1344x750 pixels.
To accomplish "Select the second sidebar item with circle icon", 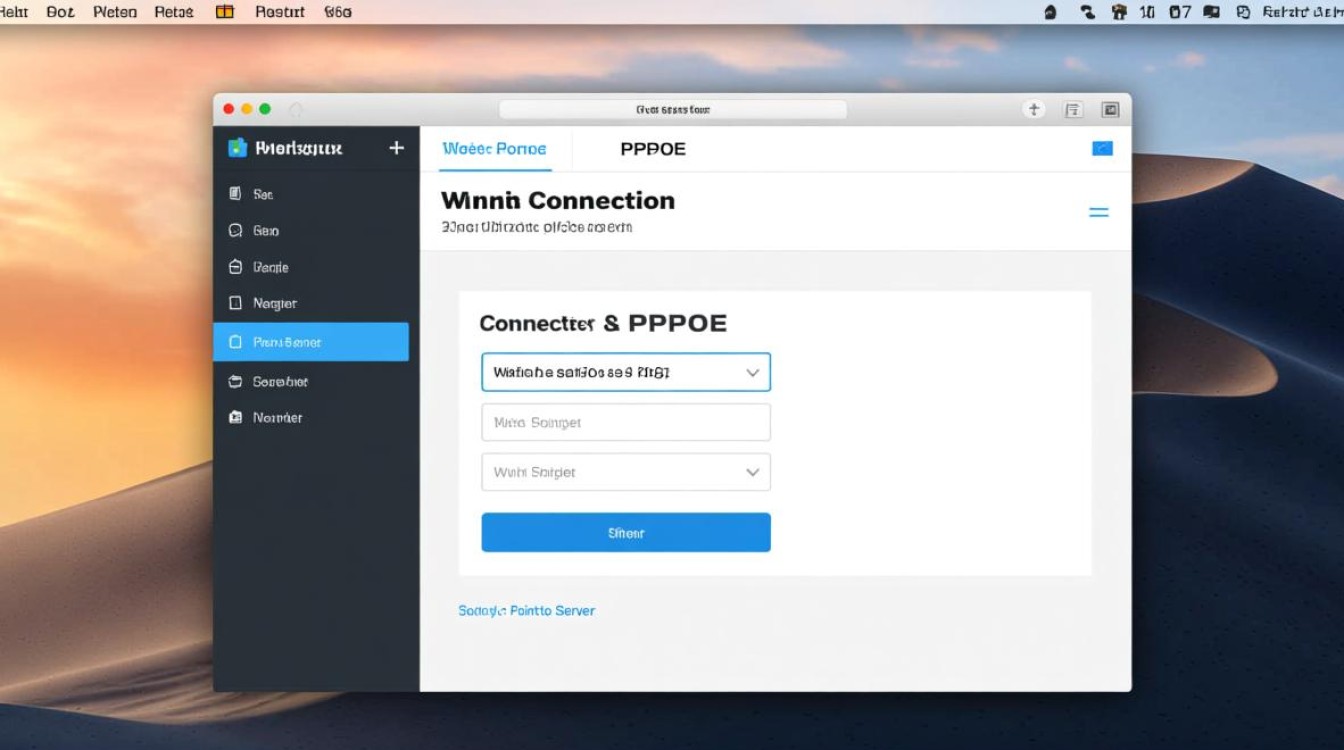I will click(265, 230).
